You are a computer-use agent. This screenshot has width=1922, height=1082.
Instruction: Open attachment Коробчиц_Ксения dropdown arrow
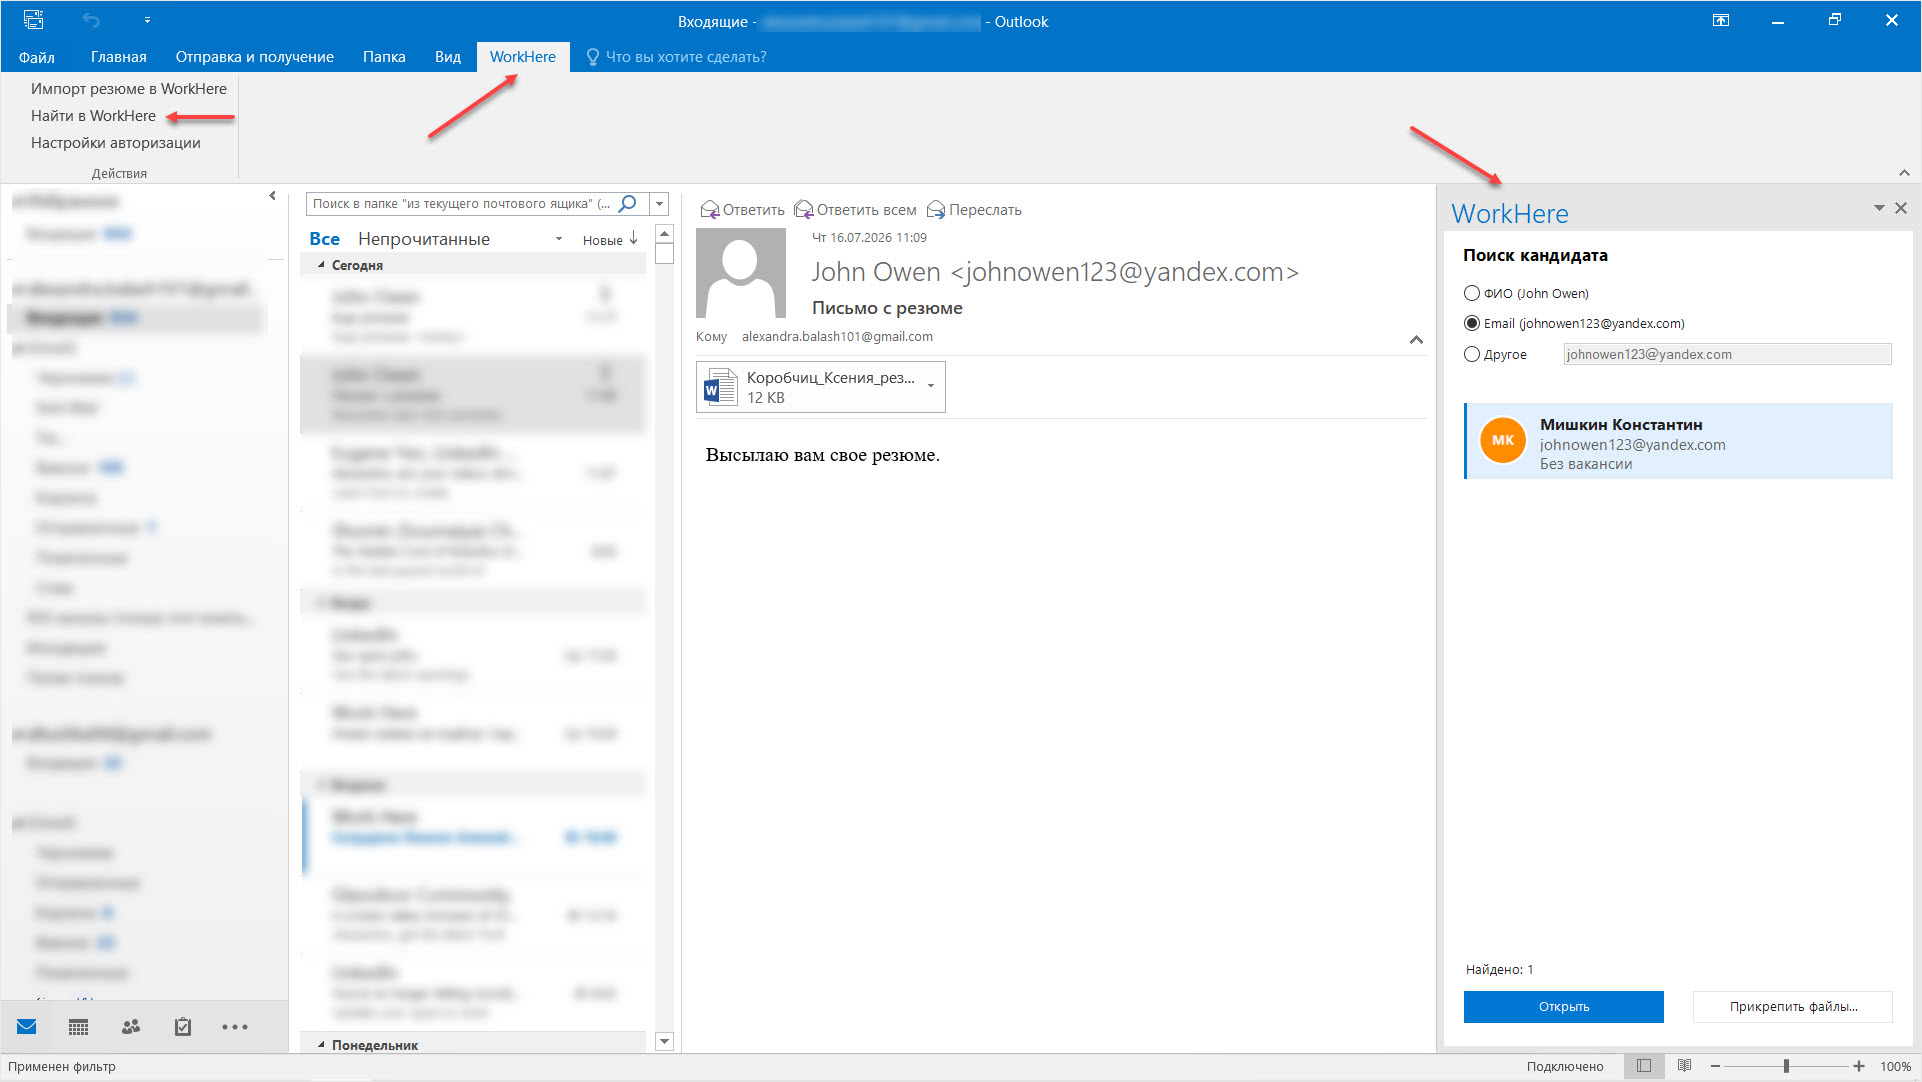coord(931,387)
